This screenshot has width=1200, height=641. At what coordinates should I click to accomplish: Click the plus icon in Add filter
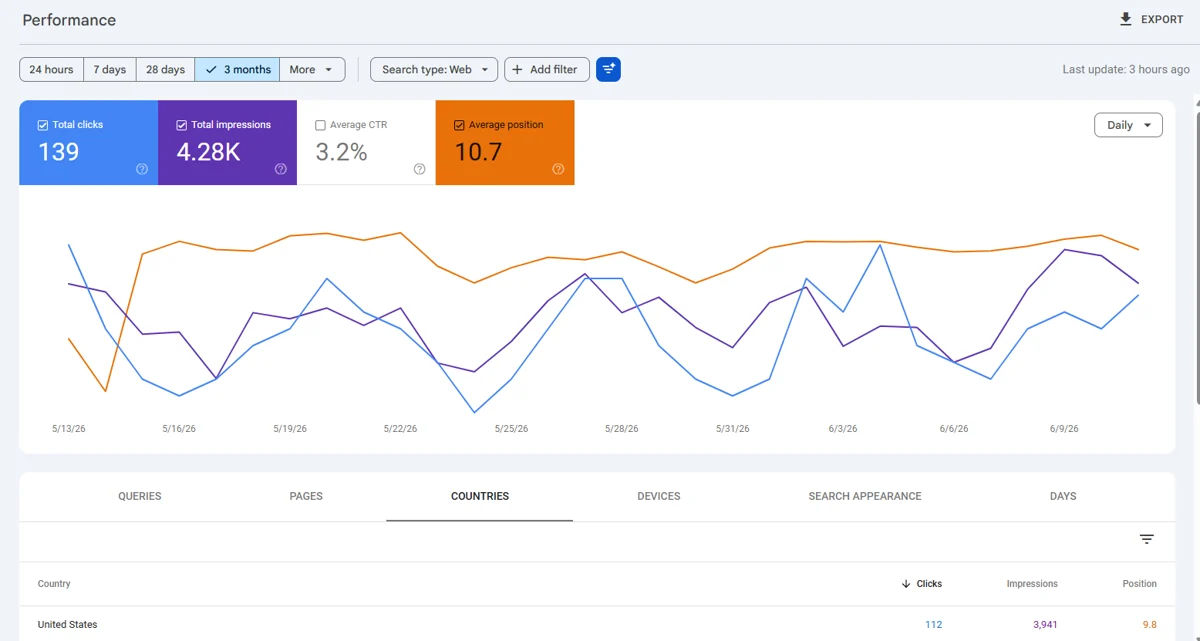pos(517,69)
